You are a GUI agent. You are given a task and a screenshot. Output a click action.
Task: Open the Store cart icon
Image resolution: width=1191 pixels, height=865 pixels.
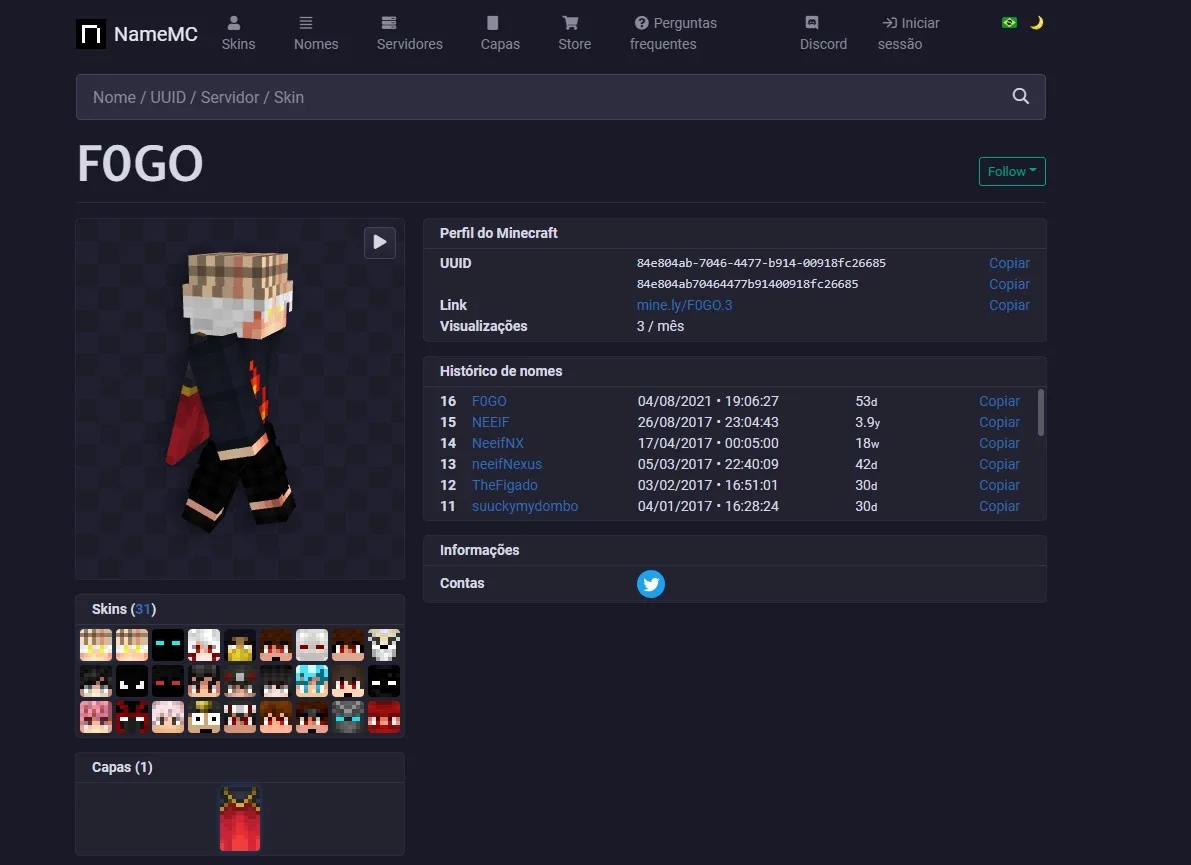(x=570, y=23)
